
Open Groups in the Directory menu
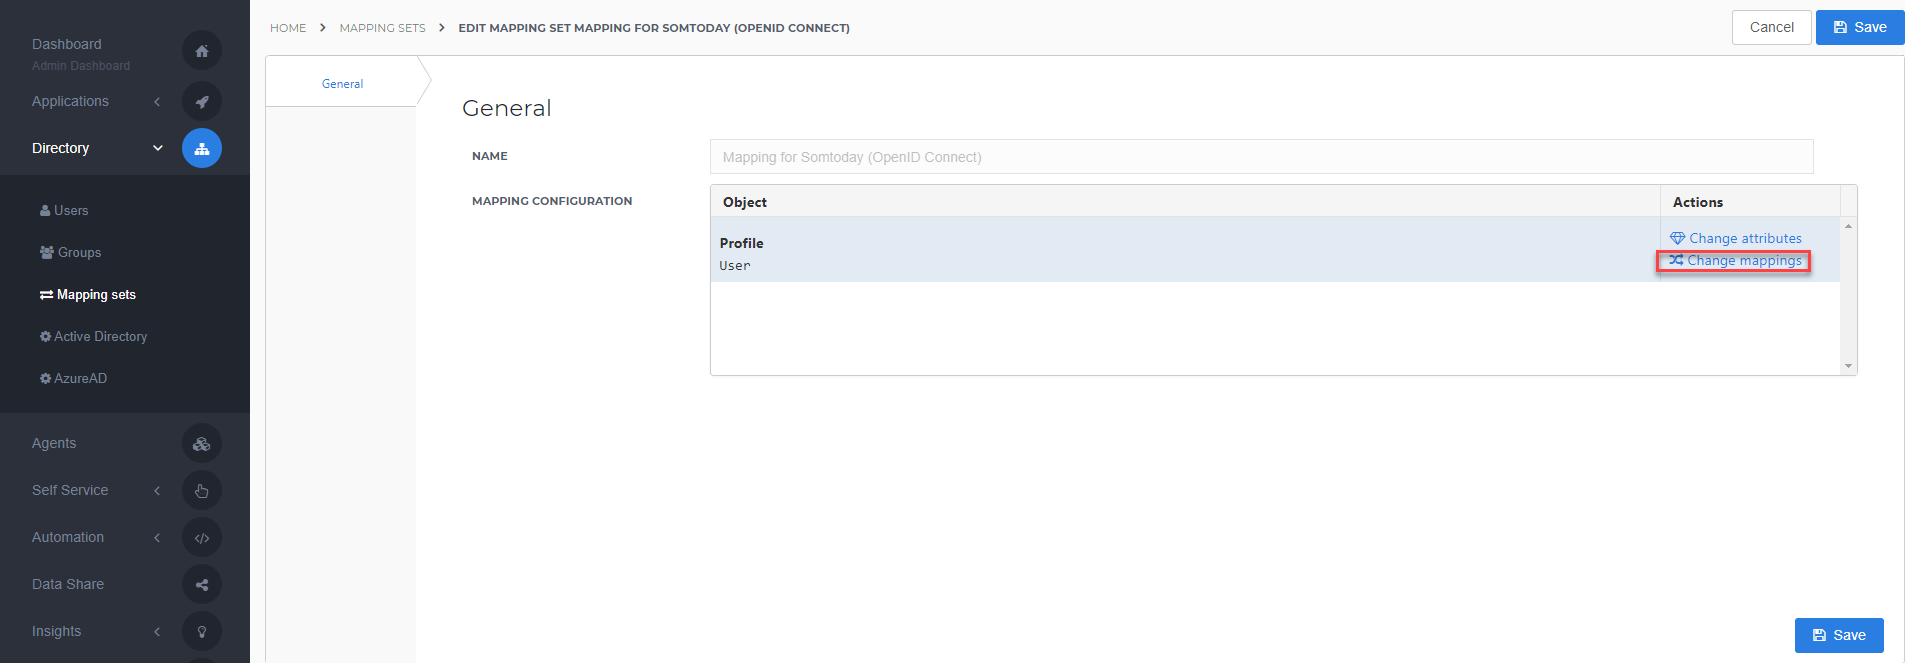70,252
